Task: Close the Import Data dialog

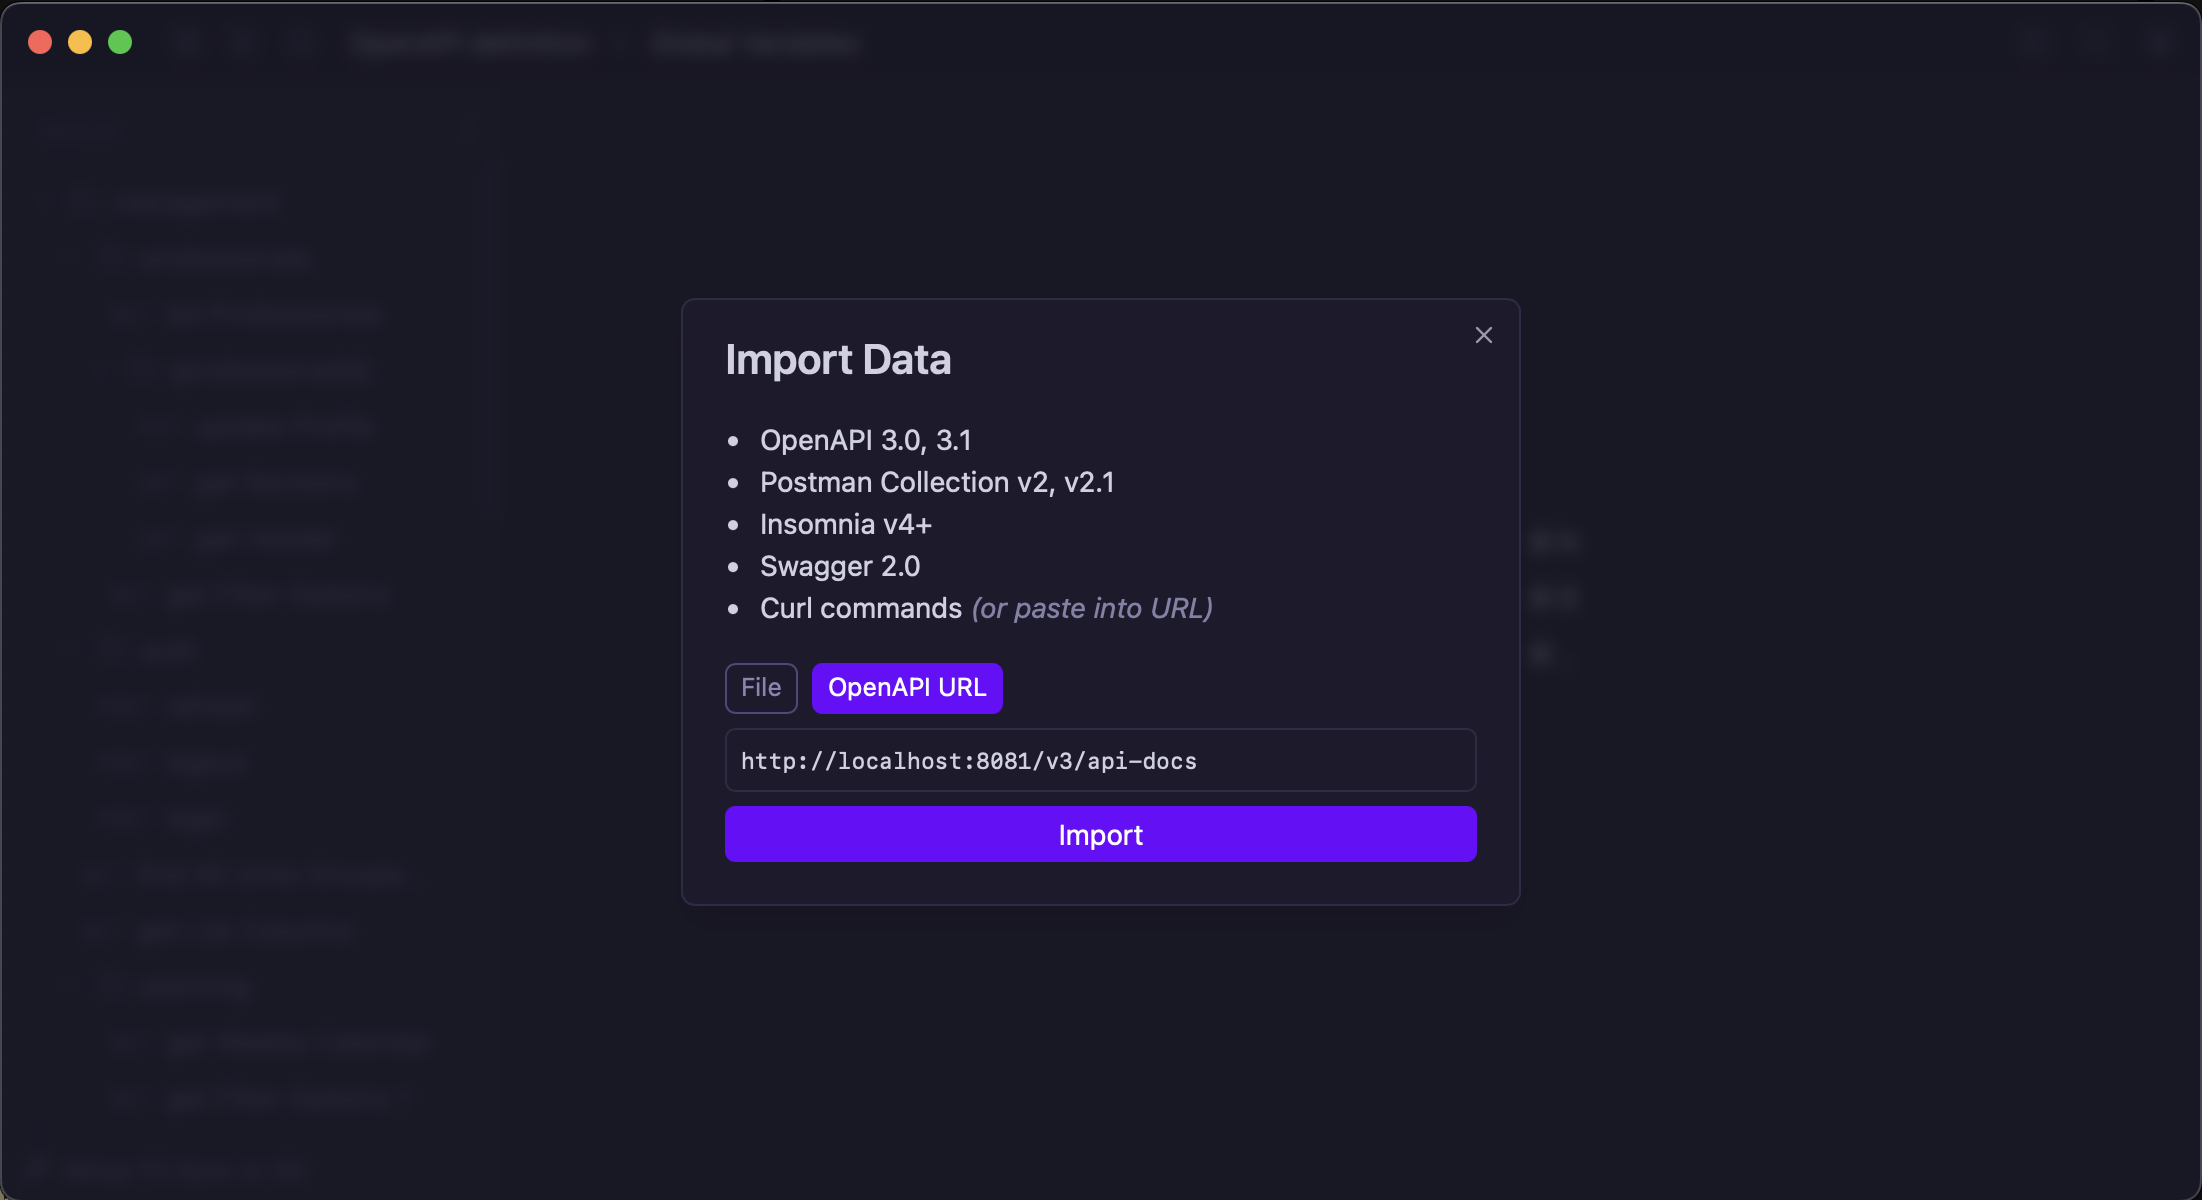Action: pos(1483,335)
